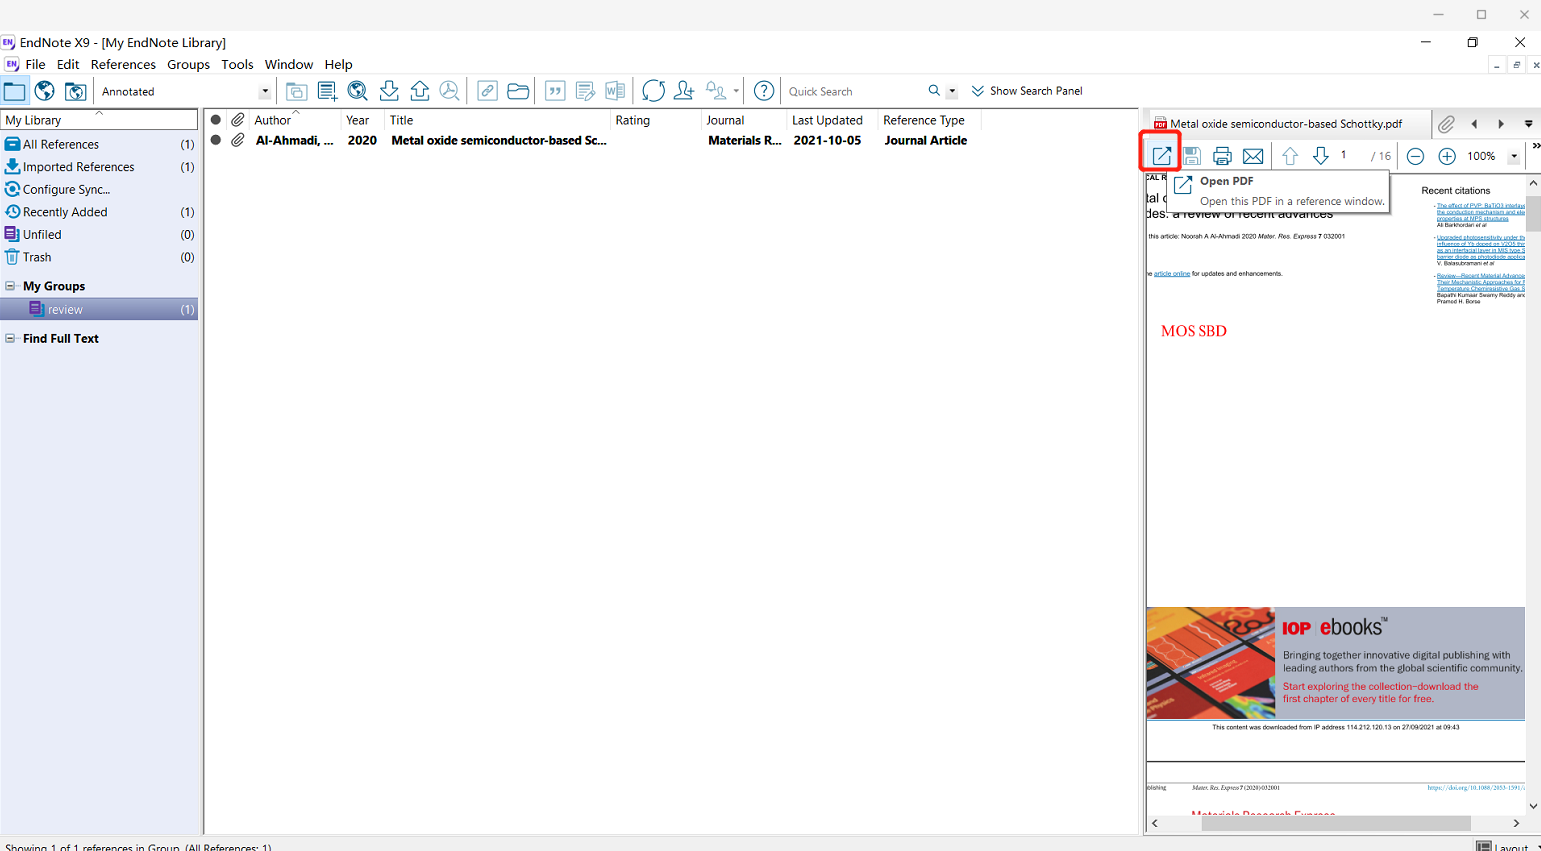Screen dimensions: 1541x851
Task: Collapse the My Groups section
Action: (x=12, y=286)
